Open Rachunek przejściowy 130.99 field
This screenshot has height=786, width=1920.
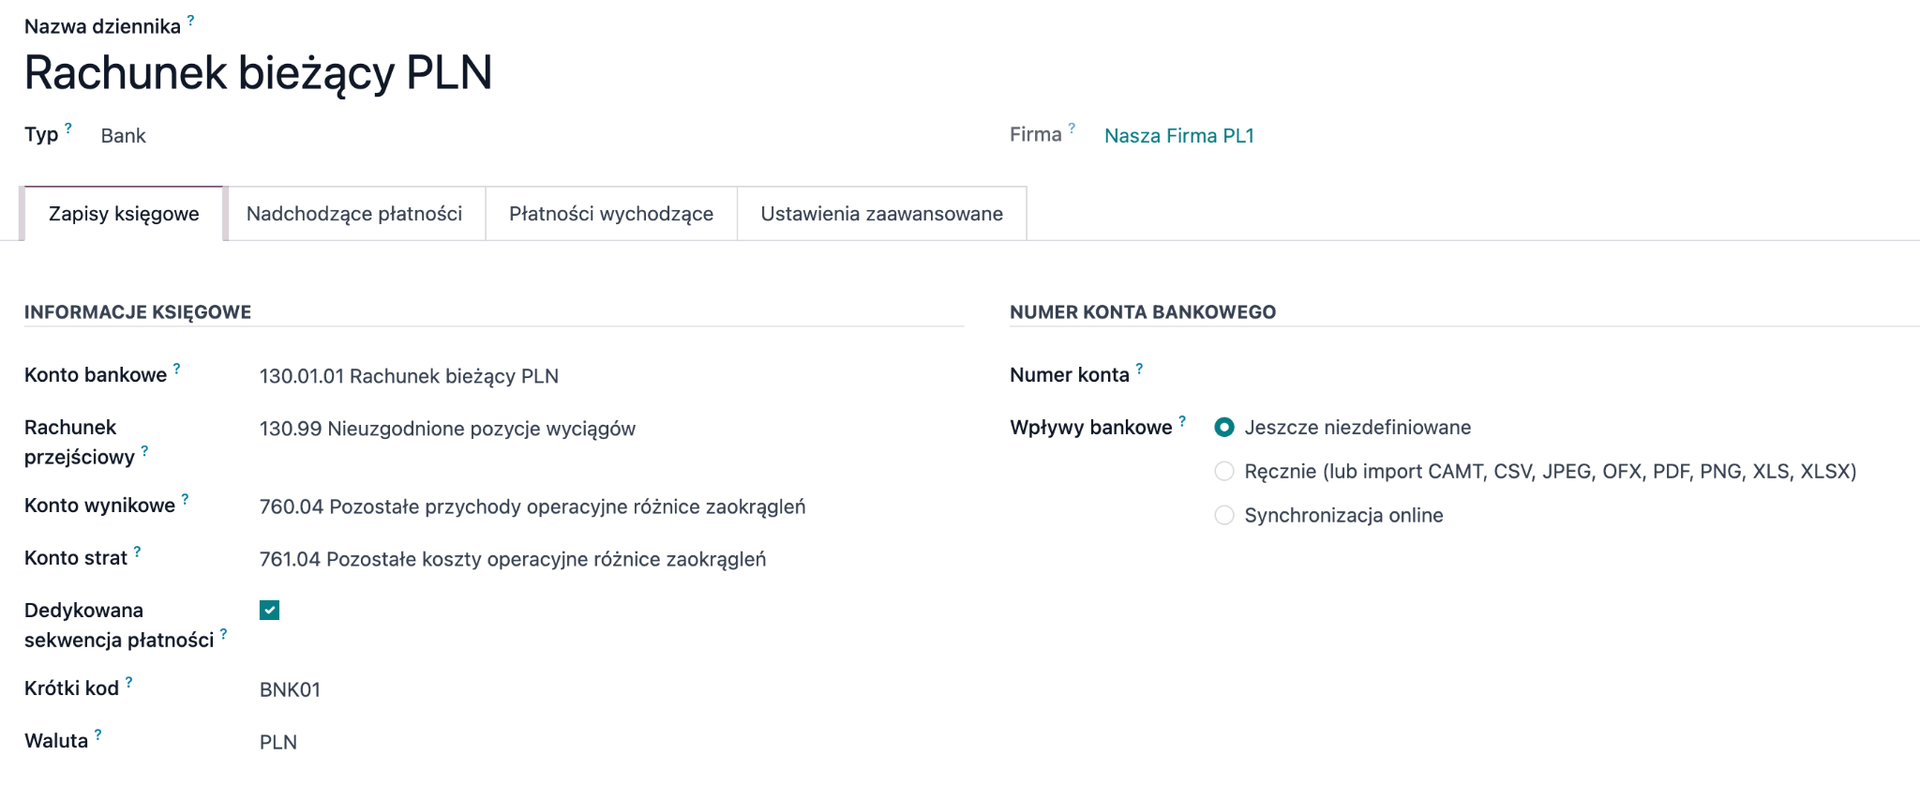pyautogui.click(x=447, y=429)
